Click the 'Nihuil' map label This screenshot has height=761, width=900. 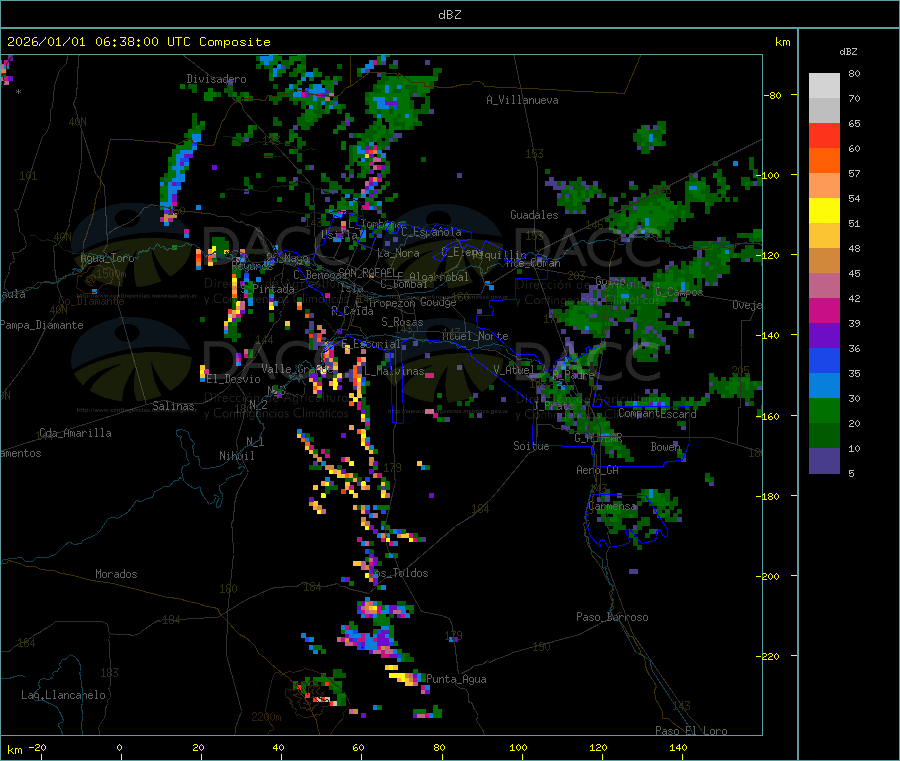(237, 456)
